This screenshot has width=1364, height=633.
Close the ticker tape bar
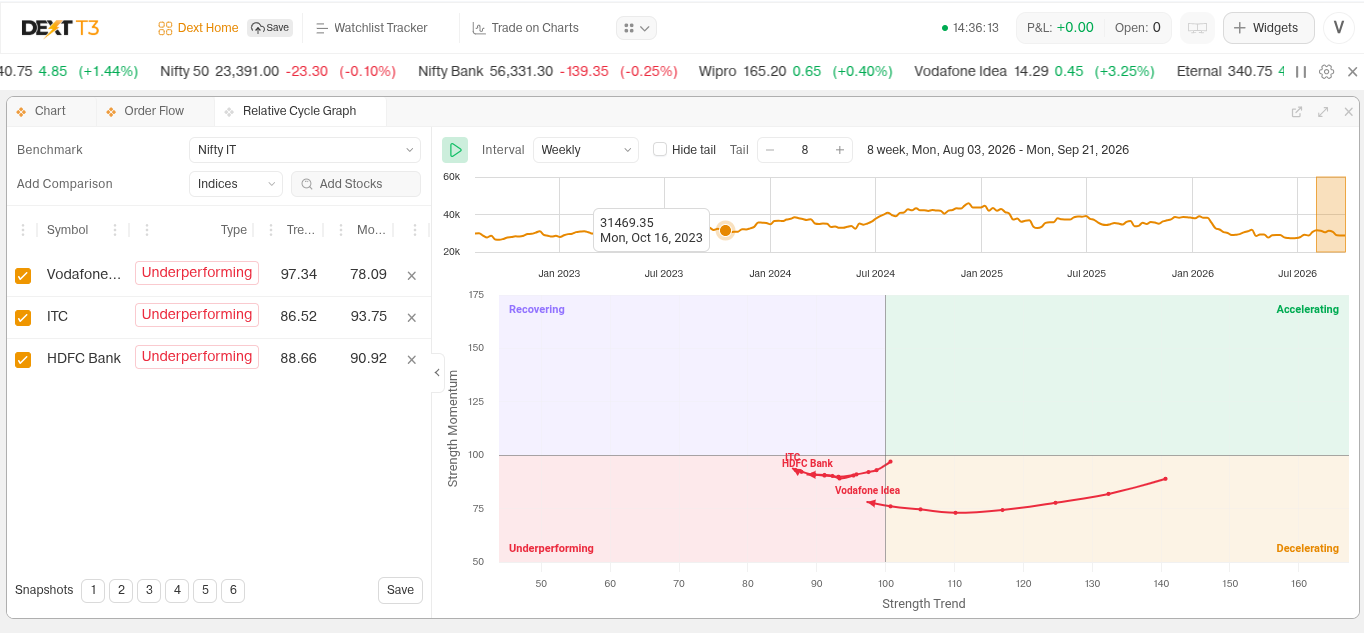[x=1353, y=72]
